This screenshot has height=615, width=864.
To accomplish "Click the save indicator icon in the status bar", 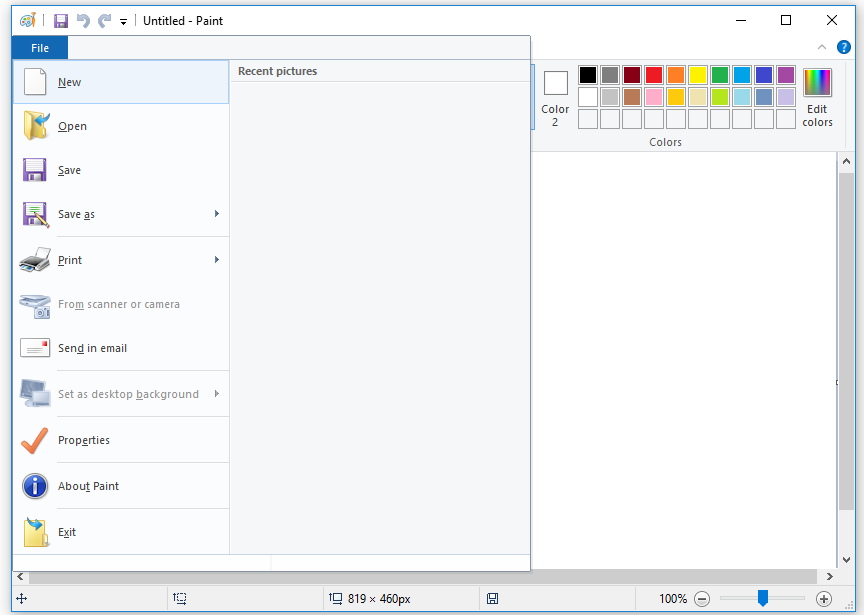I will tap(493, 598).
